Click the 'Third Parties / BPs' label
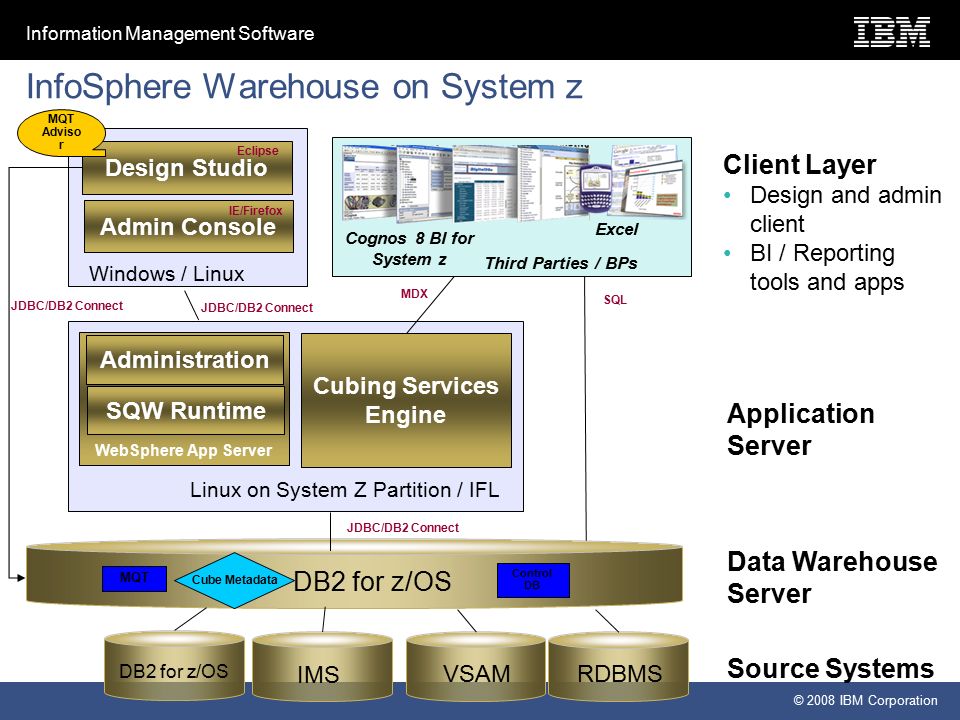960x720 pixels. click(x=561, y=263)
